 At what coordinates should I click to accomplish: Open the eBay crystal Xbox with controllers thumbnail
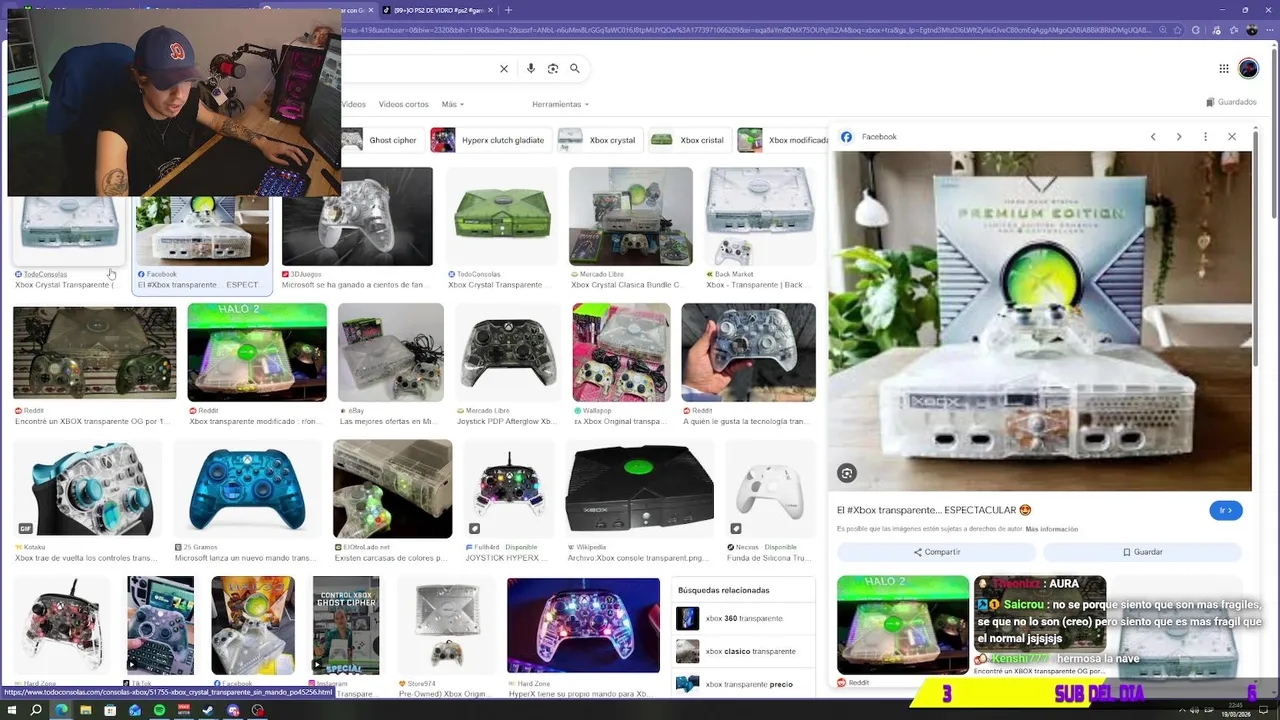391,352
